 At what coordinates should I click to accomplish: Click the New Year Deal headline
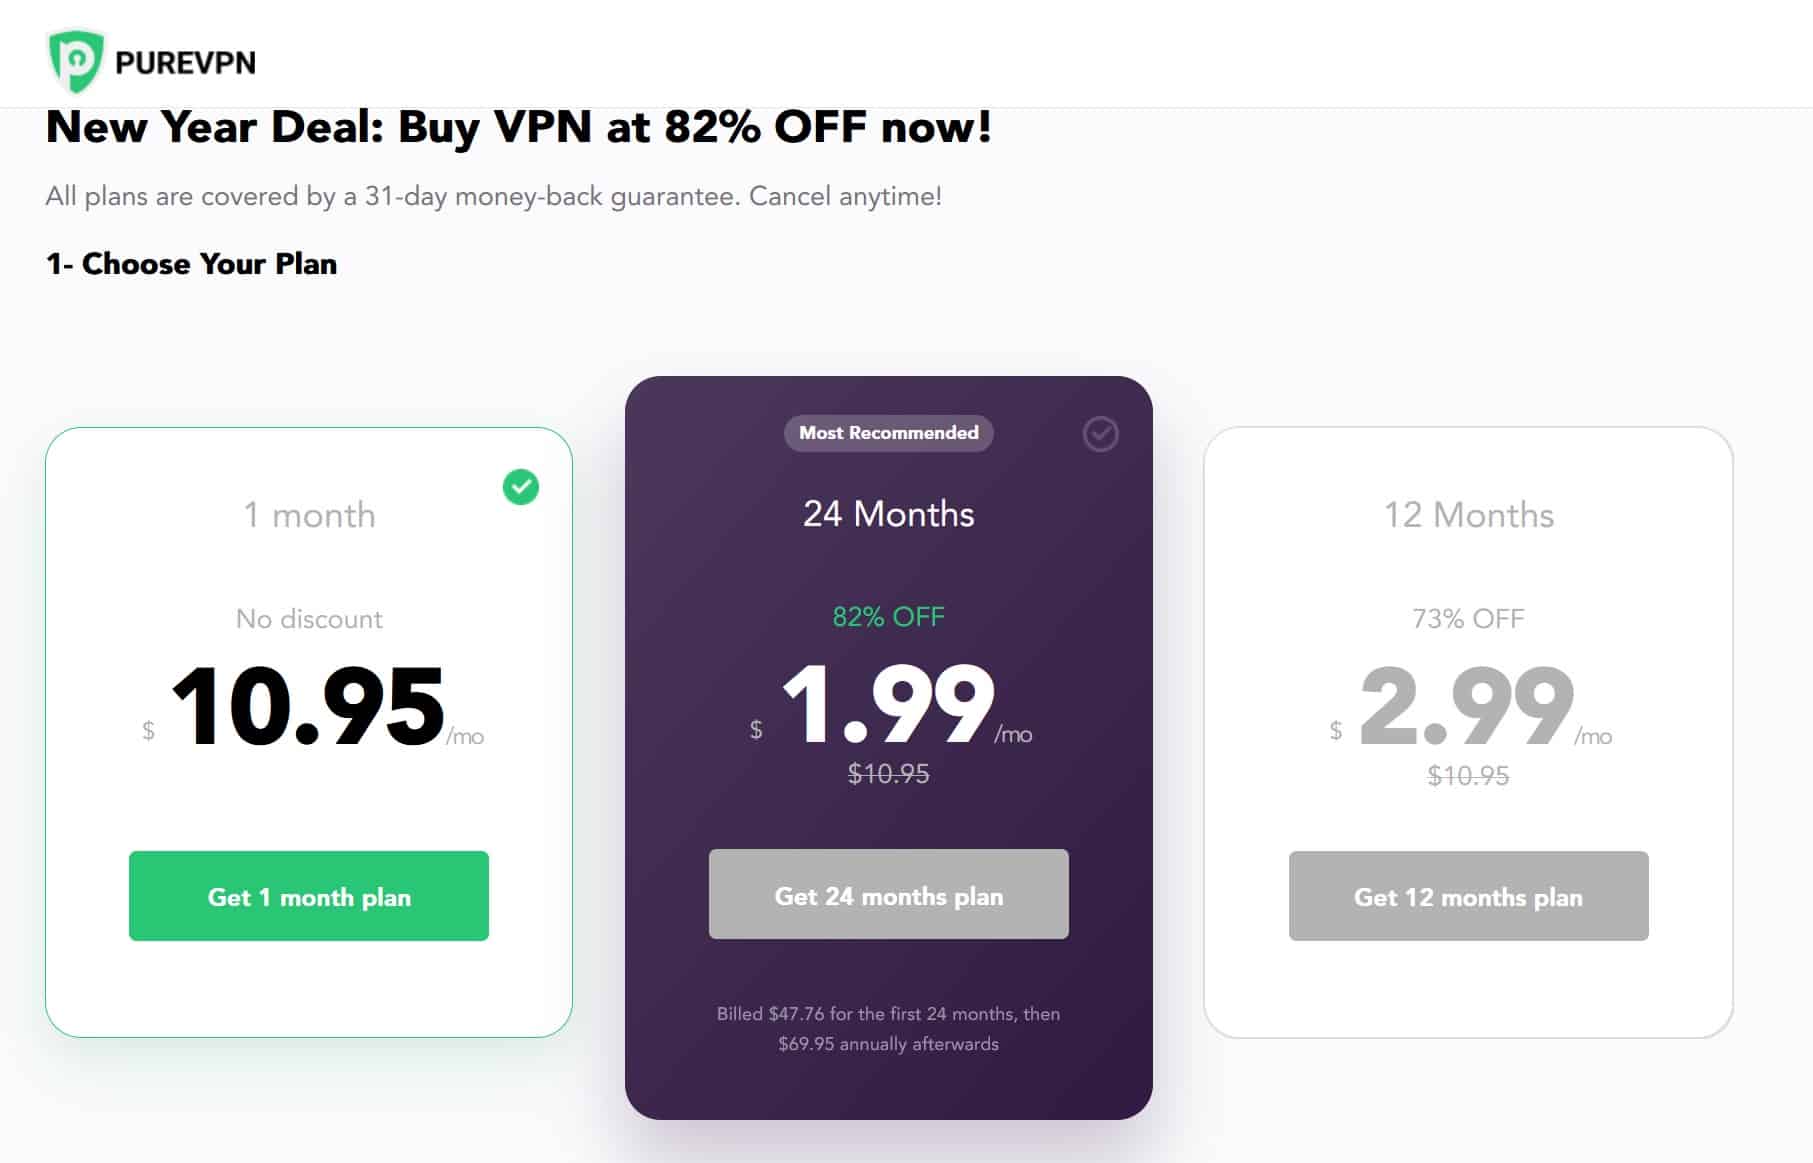519,127
